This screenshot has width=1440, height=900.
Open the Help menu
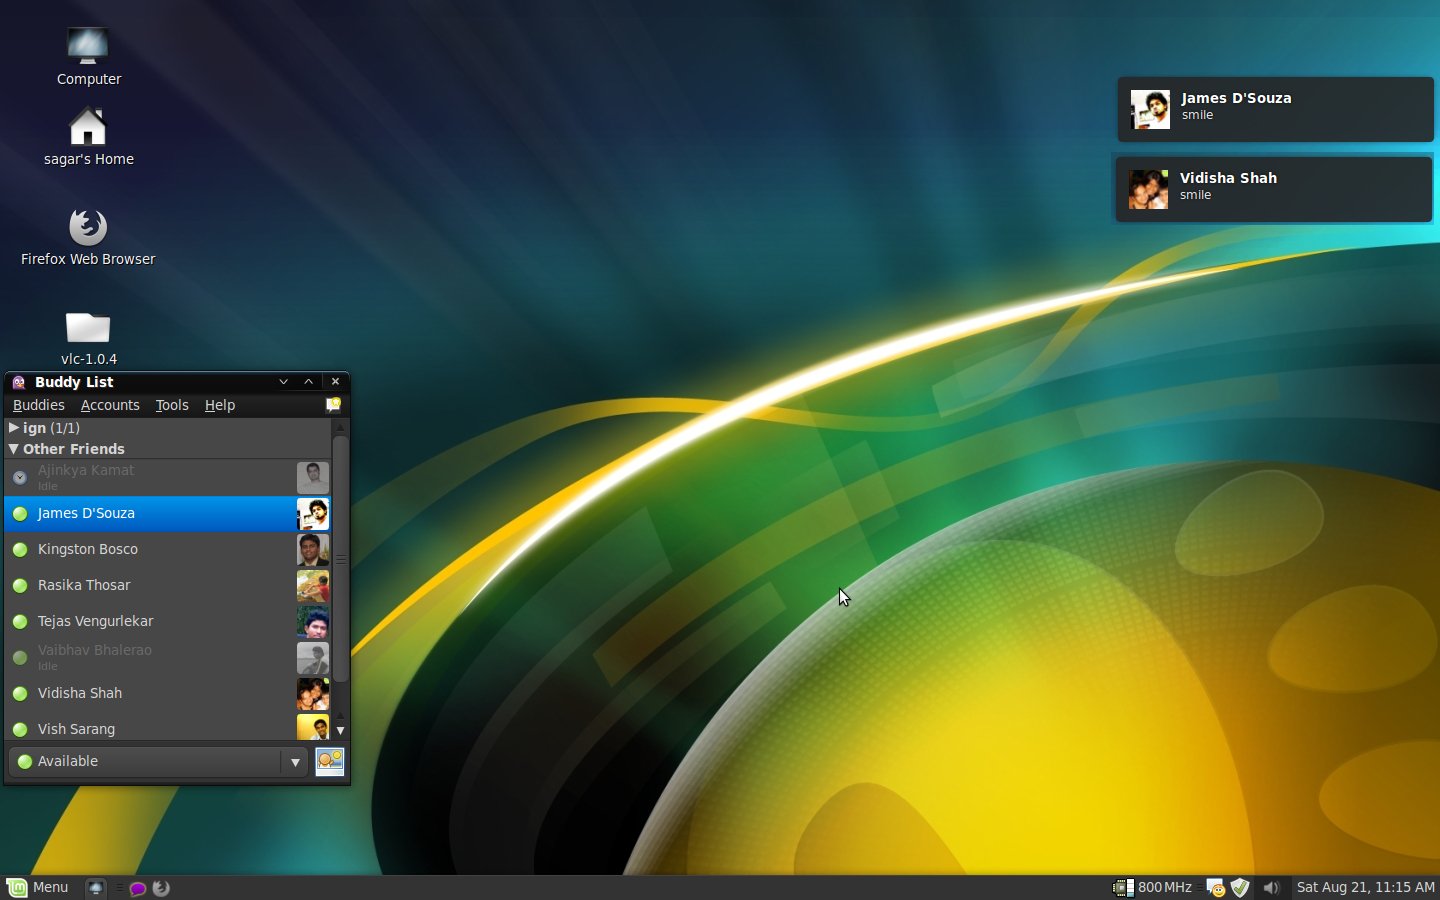point(220,405)
